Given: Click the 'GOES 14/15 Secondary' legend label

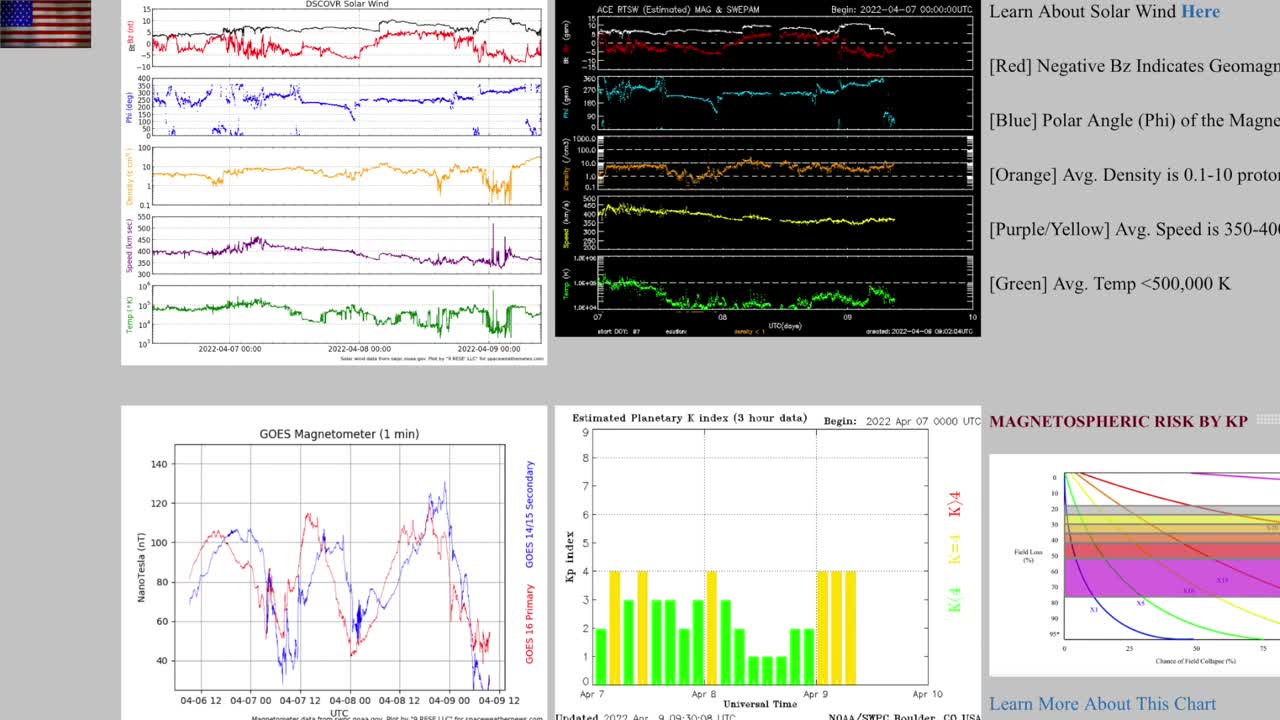Looking at the screenshot, I should 530,514.
